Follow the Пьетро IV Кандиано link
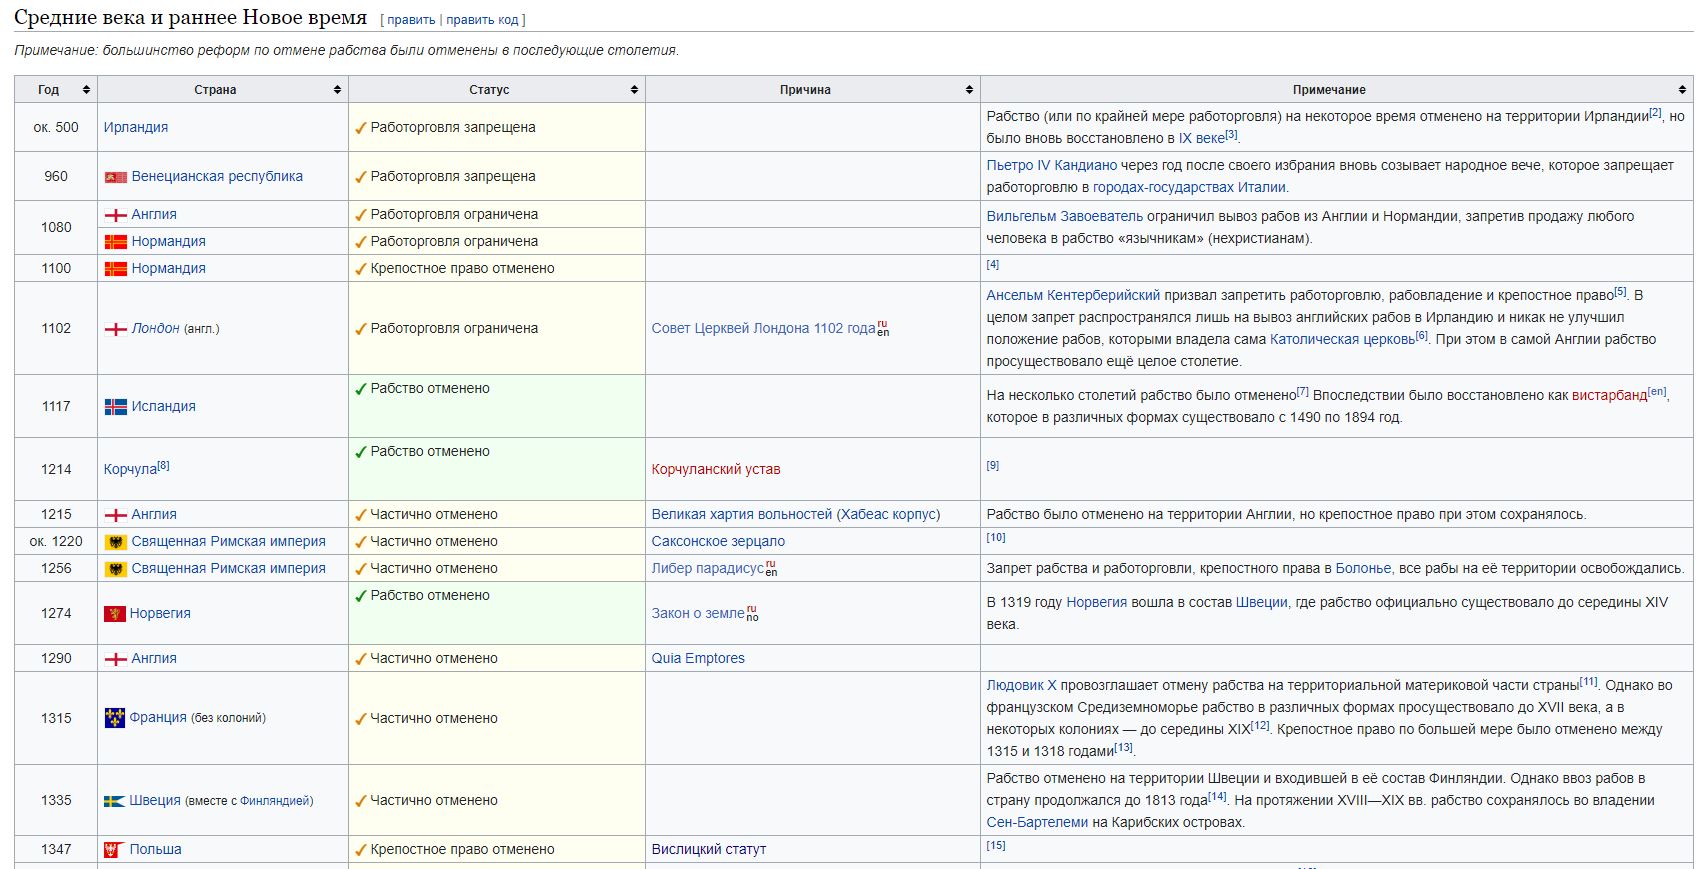This screenshot has height=869, width=1705. click(1052, 166)
